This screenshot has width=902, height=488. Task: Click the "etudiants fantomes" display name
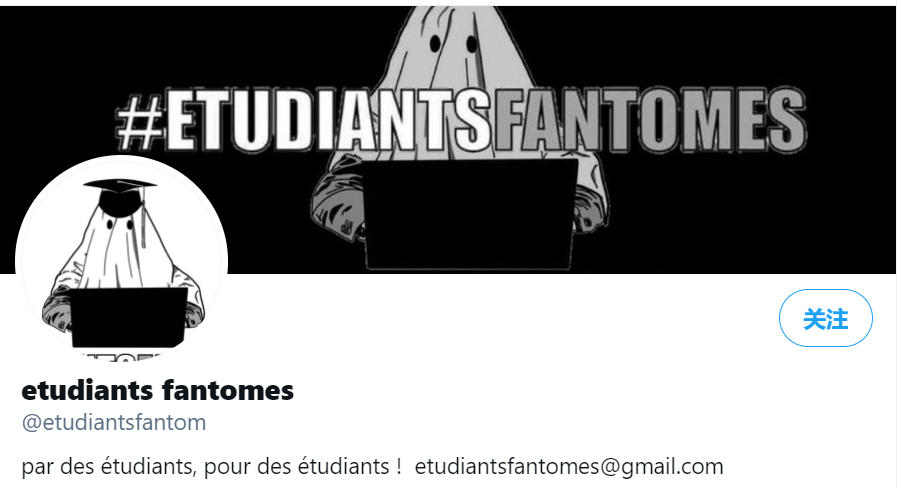coord(158,390)
